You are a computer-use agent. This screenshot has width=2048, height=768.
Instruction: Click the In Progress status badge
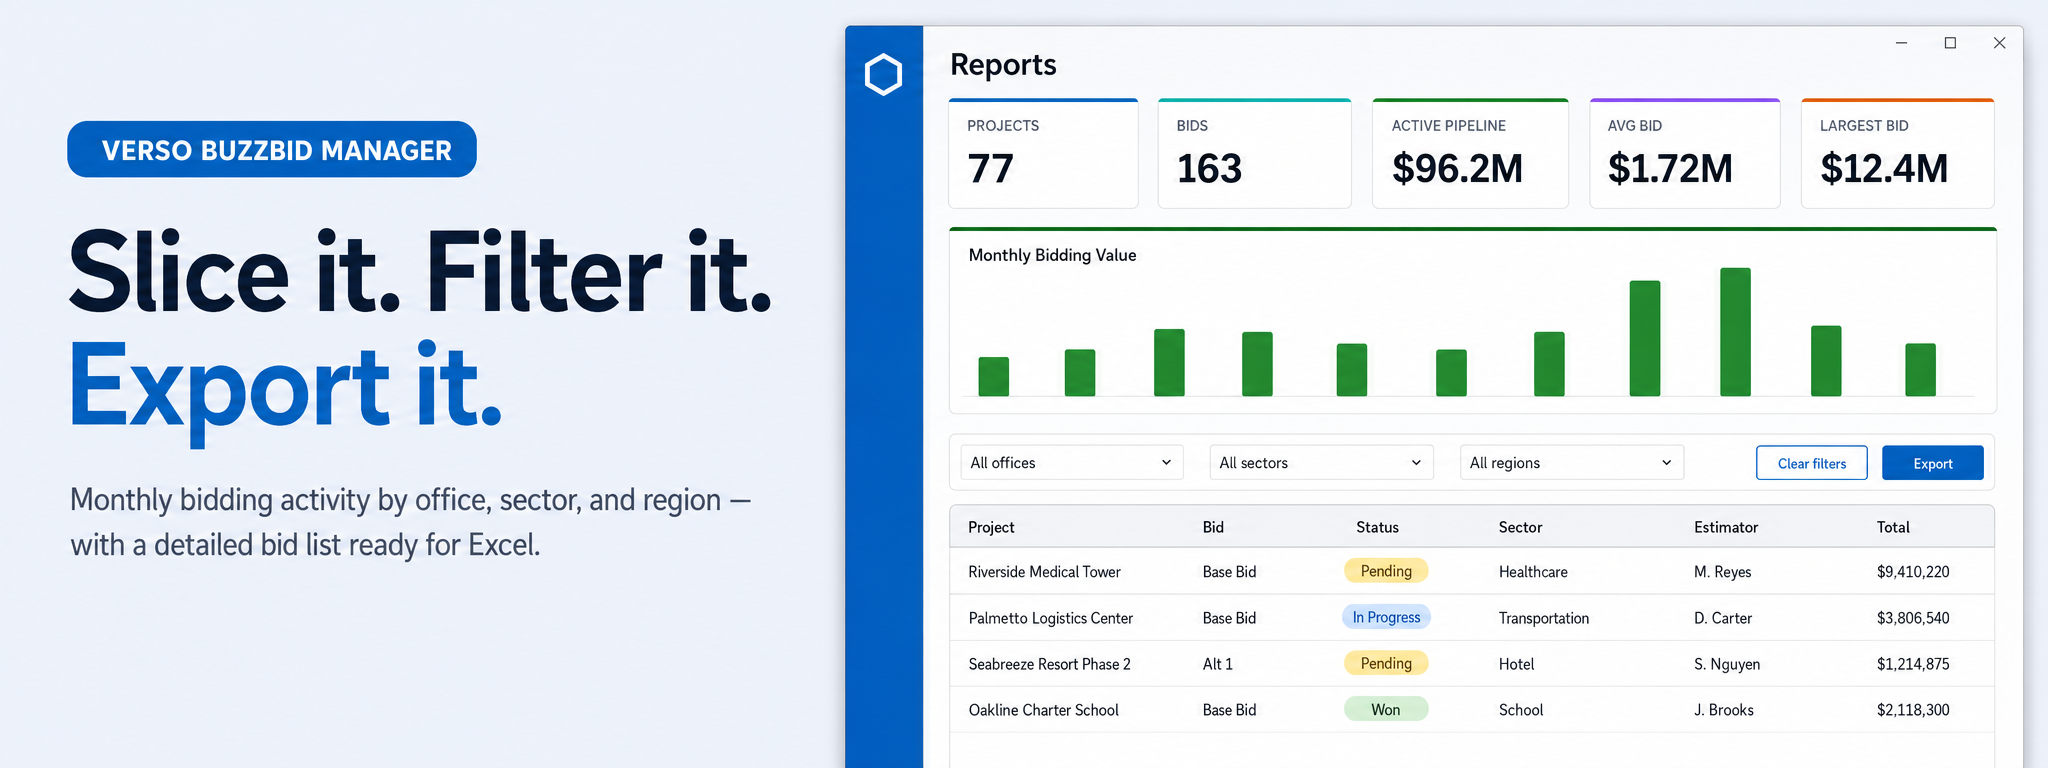[1386, 617]
